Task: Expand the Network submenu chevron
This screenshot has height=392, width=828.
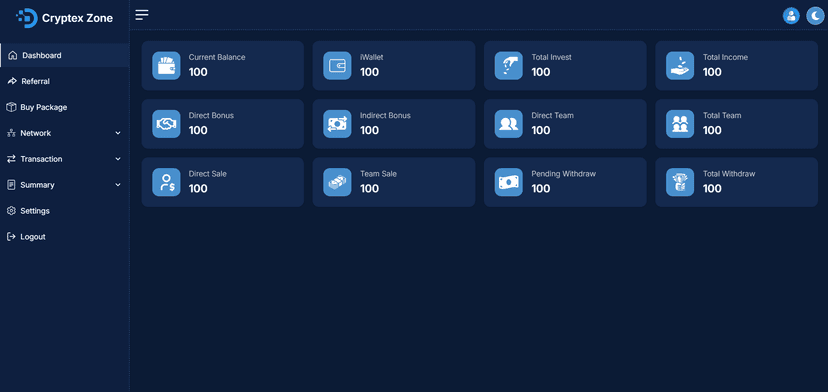Action: [x=118, y=133]
